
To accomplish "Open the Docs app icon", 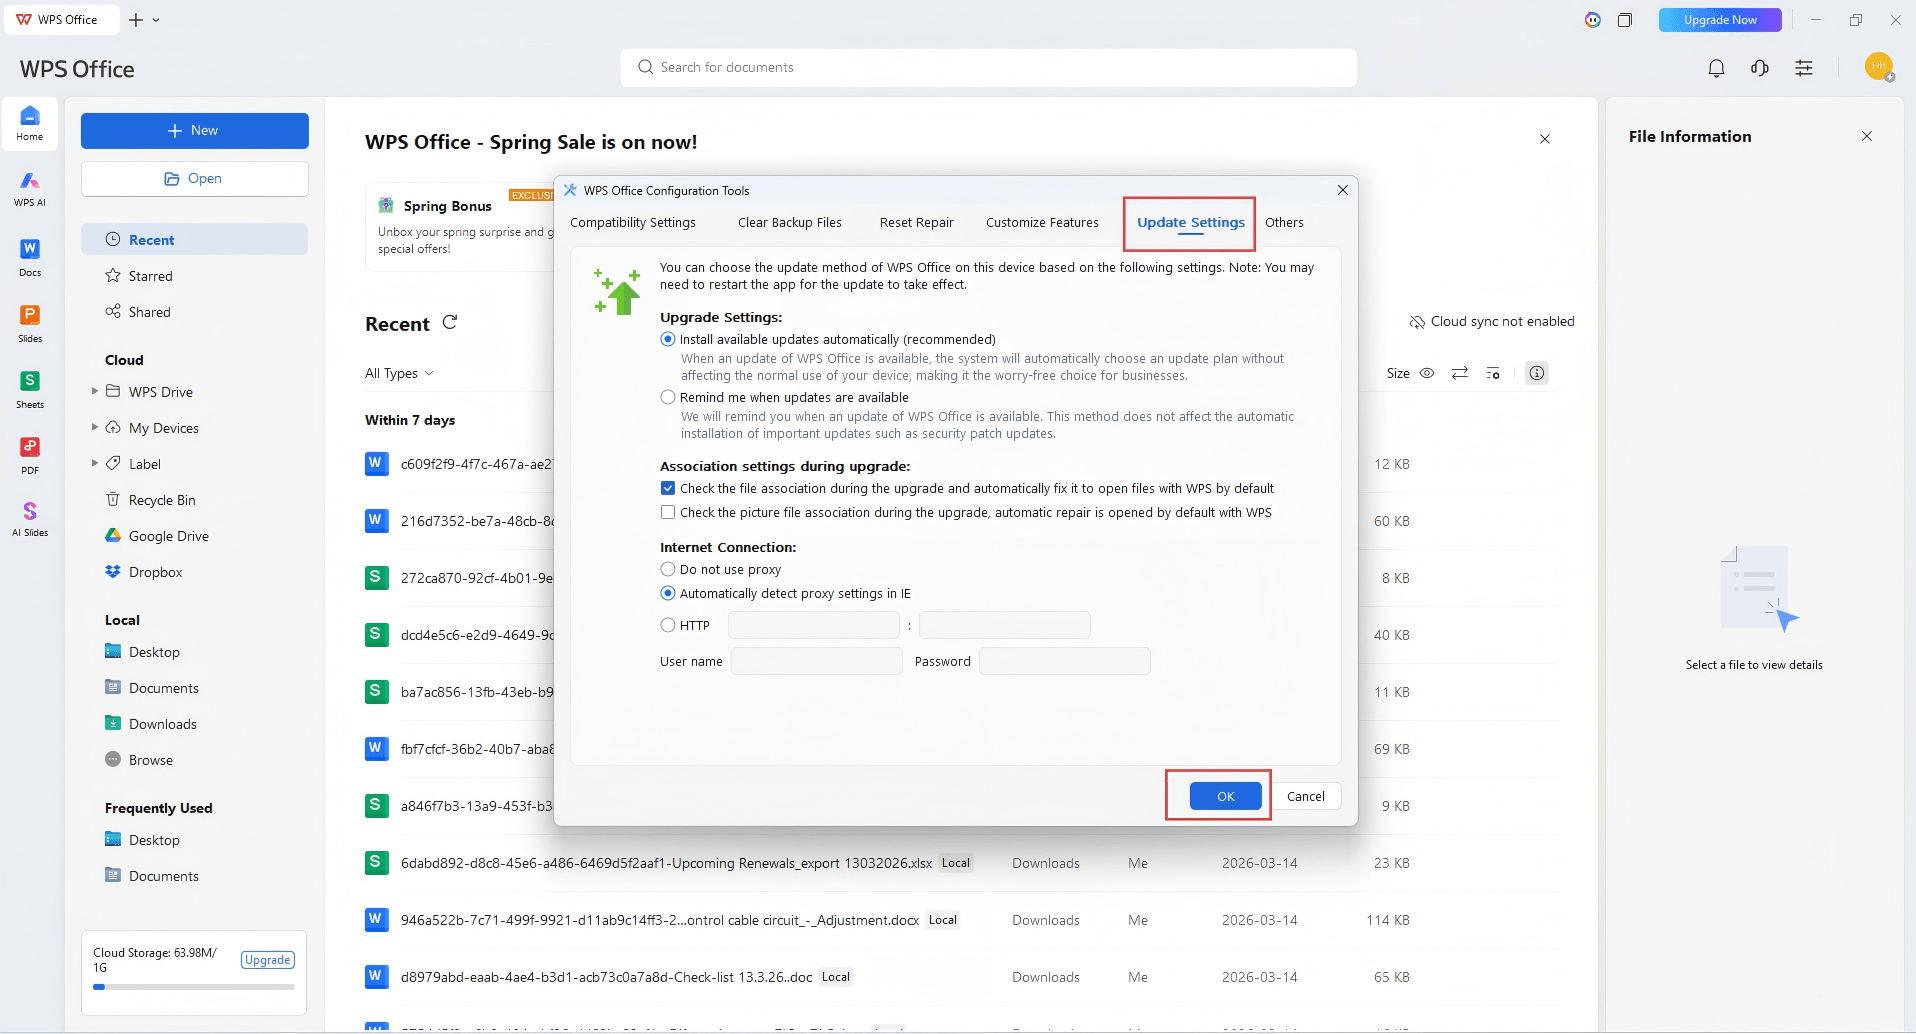I will (30, 257).
